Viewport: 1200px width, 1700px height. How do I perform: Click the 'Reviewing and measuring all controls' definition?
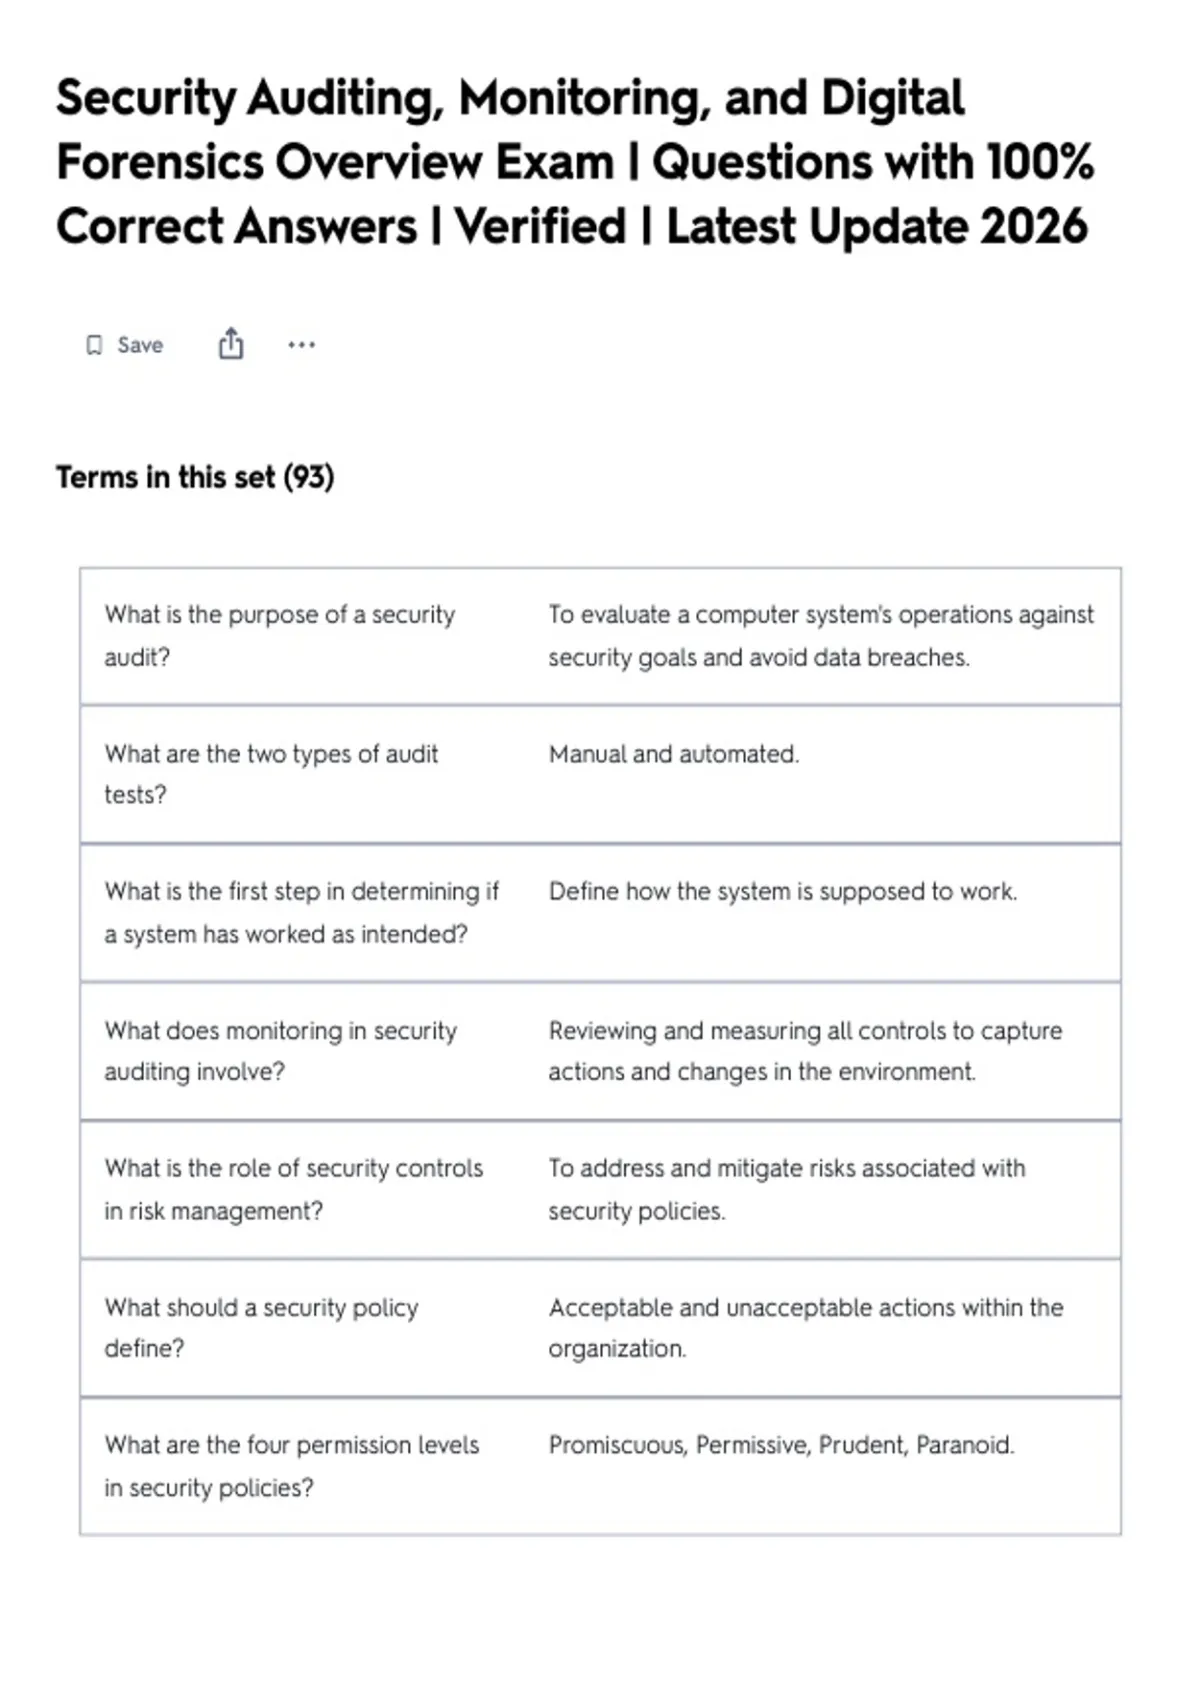(805, 1051)
